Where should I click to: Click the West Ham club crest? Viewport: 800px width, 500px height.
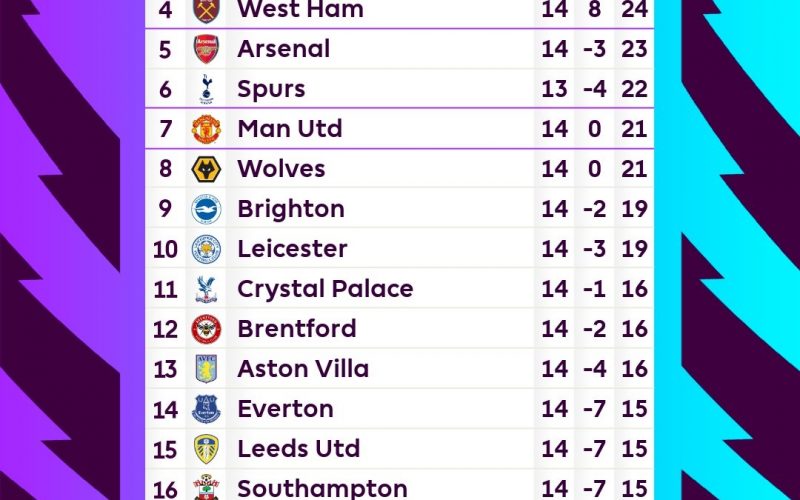[206, 11]
